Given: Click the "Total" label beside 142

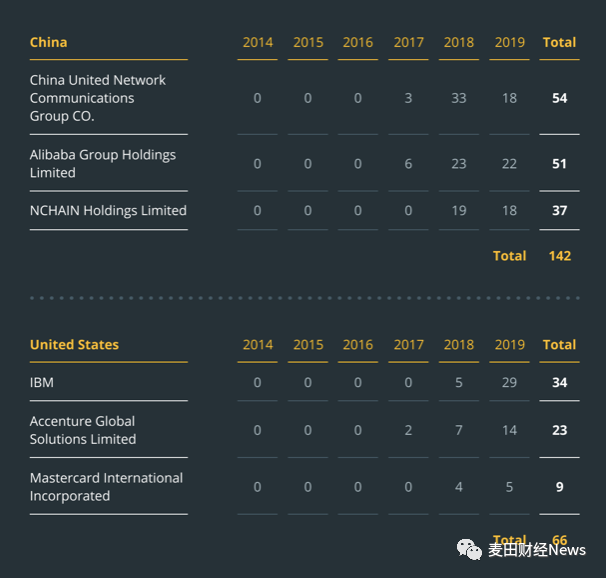Looking at the screenshot, I should click(x=509, y=256).
